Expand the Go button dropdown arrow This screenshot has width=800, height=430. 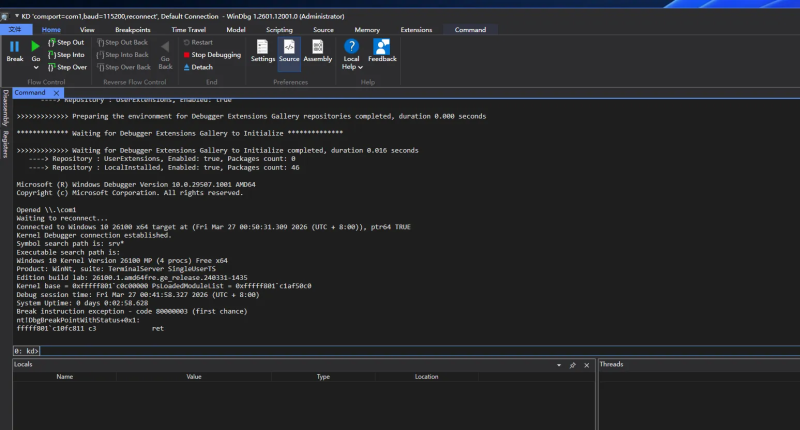point(36,66)
